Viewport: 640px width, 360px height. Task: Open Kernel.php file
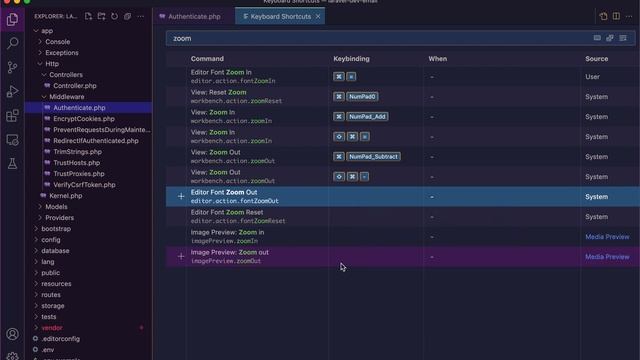65,196
